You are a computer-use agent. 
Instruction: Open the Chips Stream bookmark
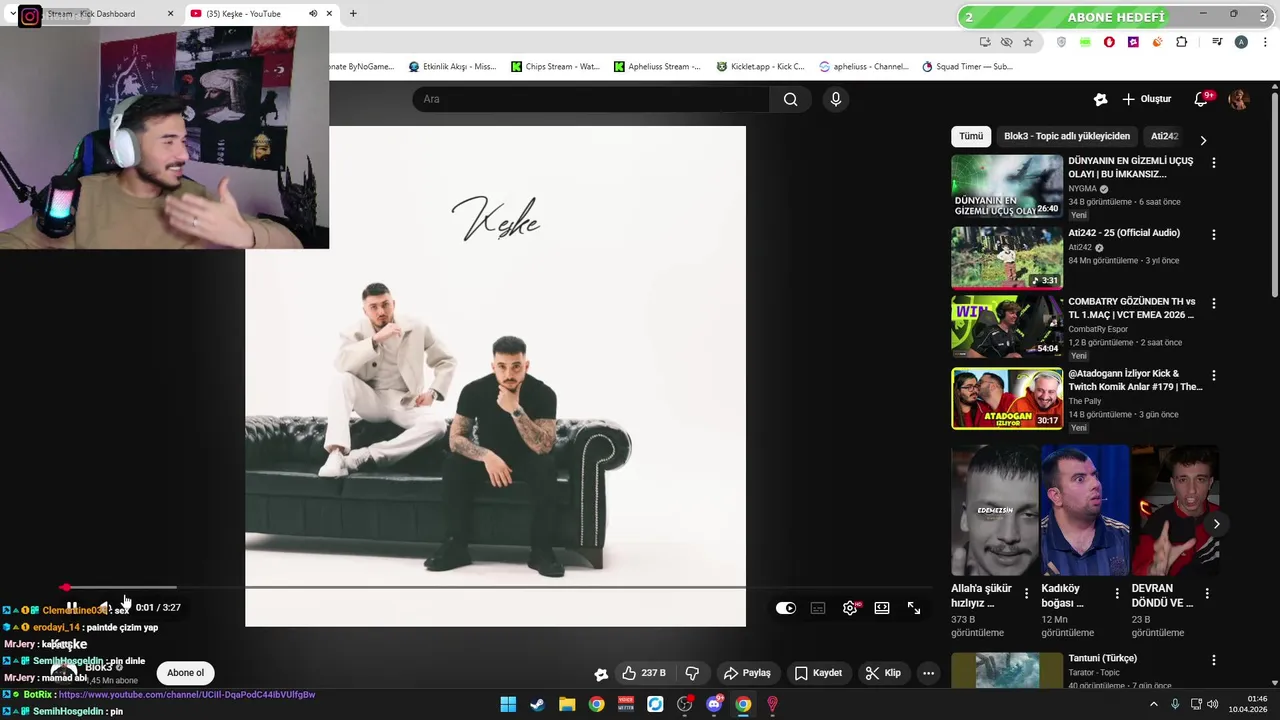pos(555,67)
